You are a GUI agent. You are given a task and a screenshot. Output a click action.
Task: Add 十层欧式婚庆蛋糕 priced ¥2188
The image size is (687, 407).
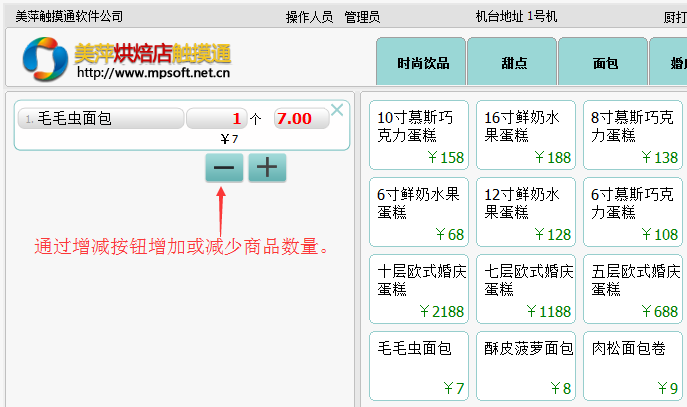(x=421, y=289)
